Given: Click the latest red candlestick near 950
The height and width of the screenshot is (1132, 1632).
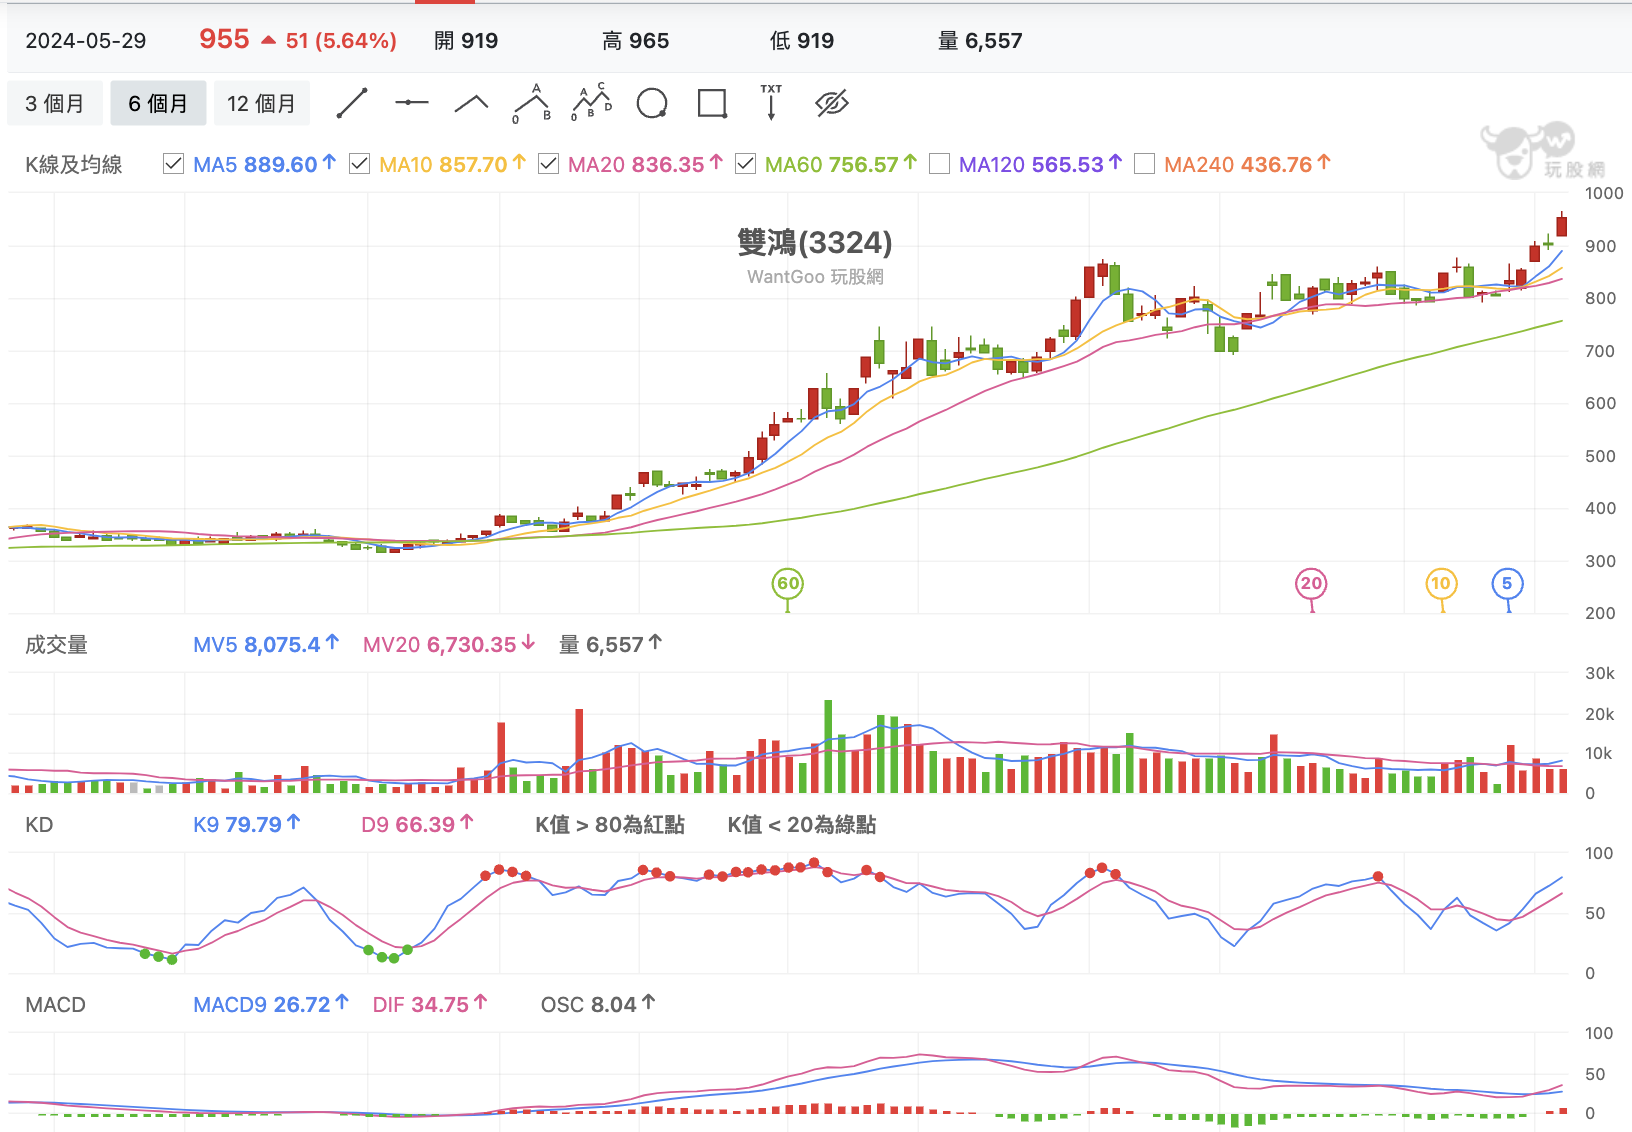Looking at the screenshot, I should [x=1561, y=225].
